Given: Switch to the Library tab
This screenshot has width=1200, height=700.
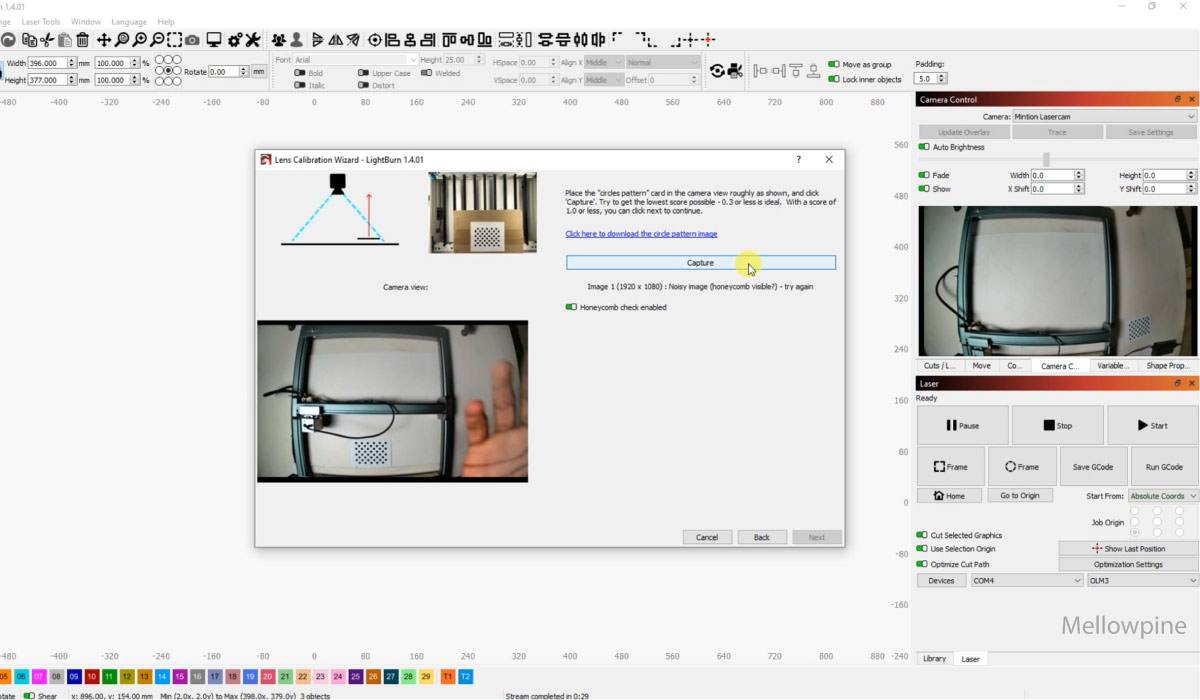Looking at the screenshot, I should tap(934, 658).
